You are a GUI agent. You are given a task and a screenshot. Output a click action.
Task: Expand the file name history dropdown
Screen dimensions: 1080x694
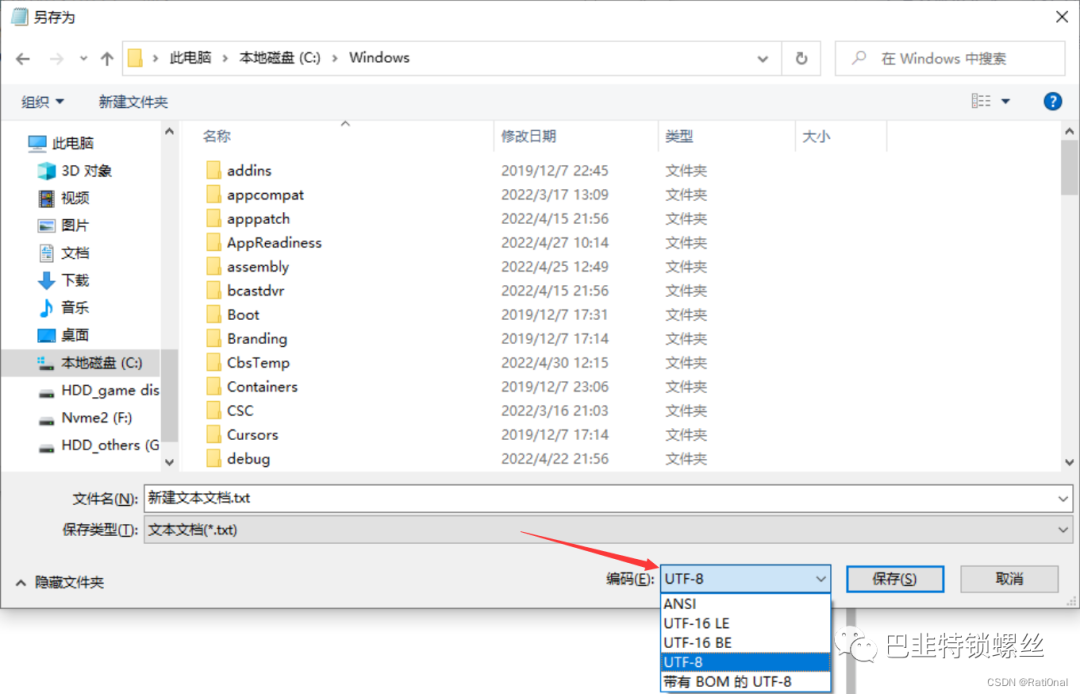1063,498
